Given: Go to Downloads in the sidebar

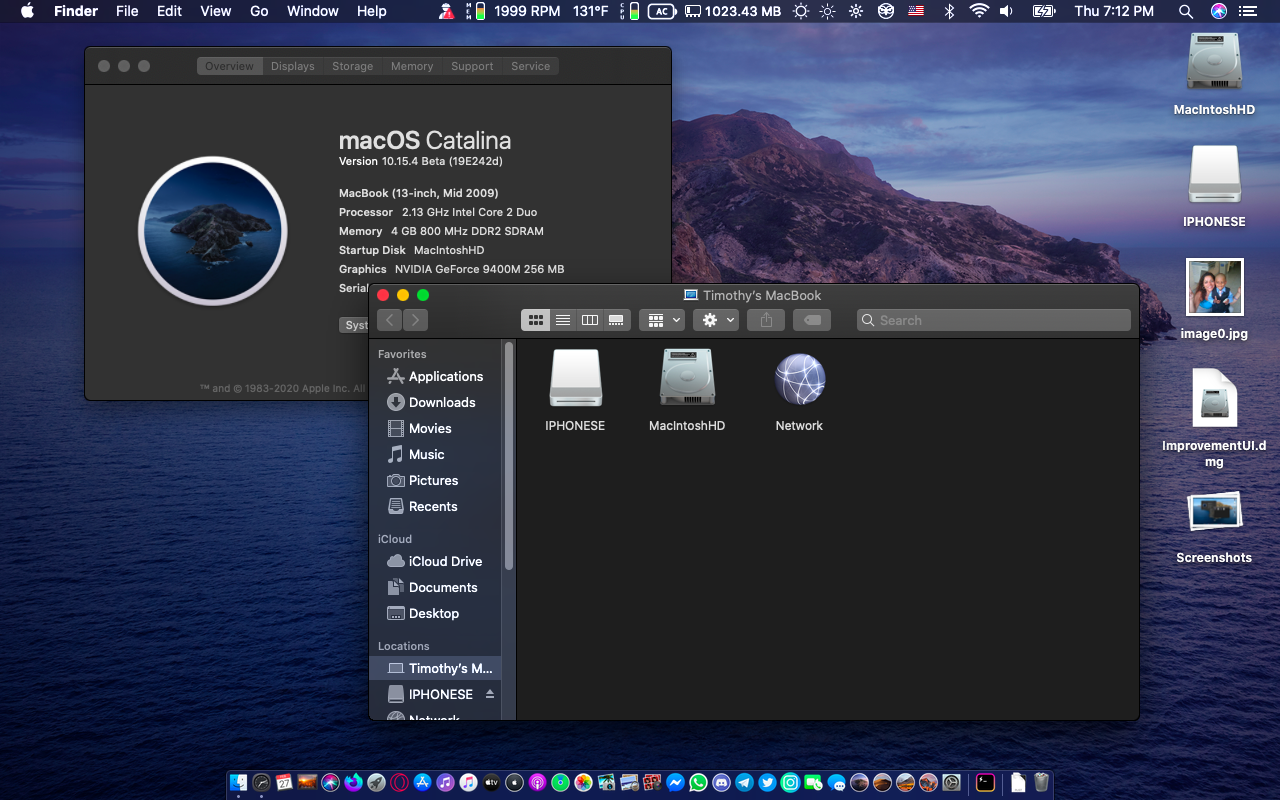Looking at the screenshot, I should coord(441,402).
